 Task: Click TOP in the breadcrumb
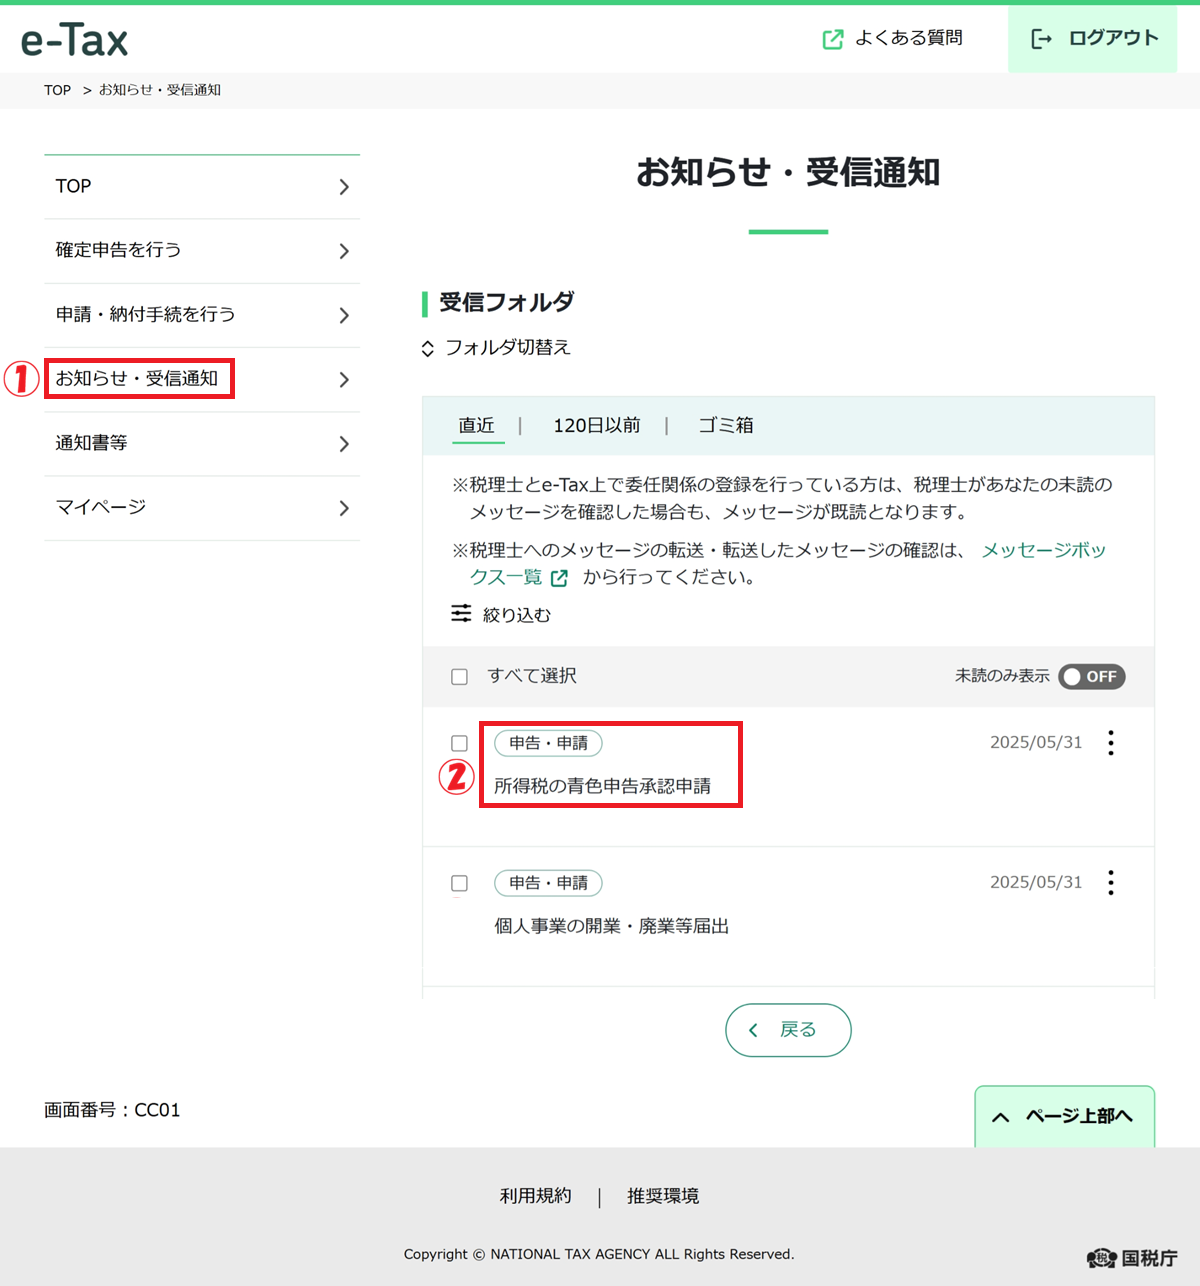pyautogui.click(x=57, y=90)
